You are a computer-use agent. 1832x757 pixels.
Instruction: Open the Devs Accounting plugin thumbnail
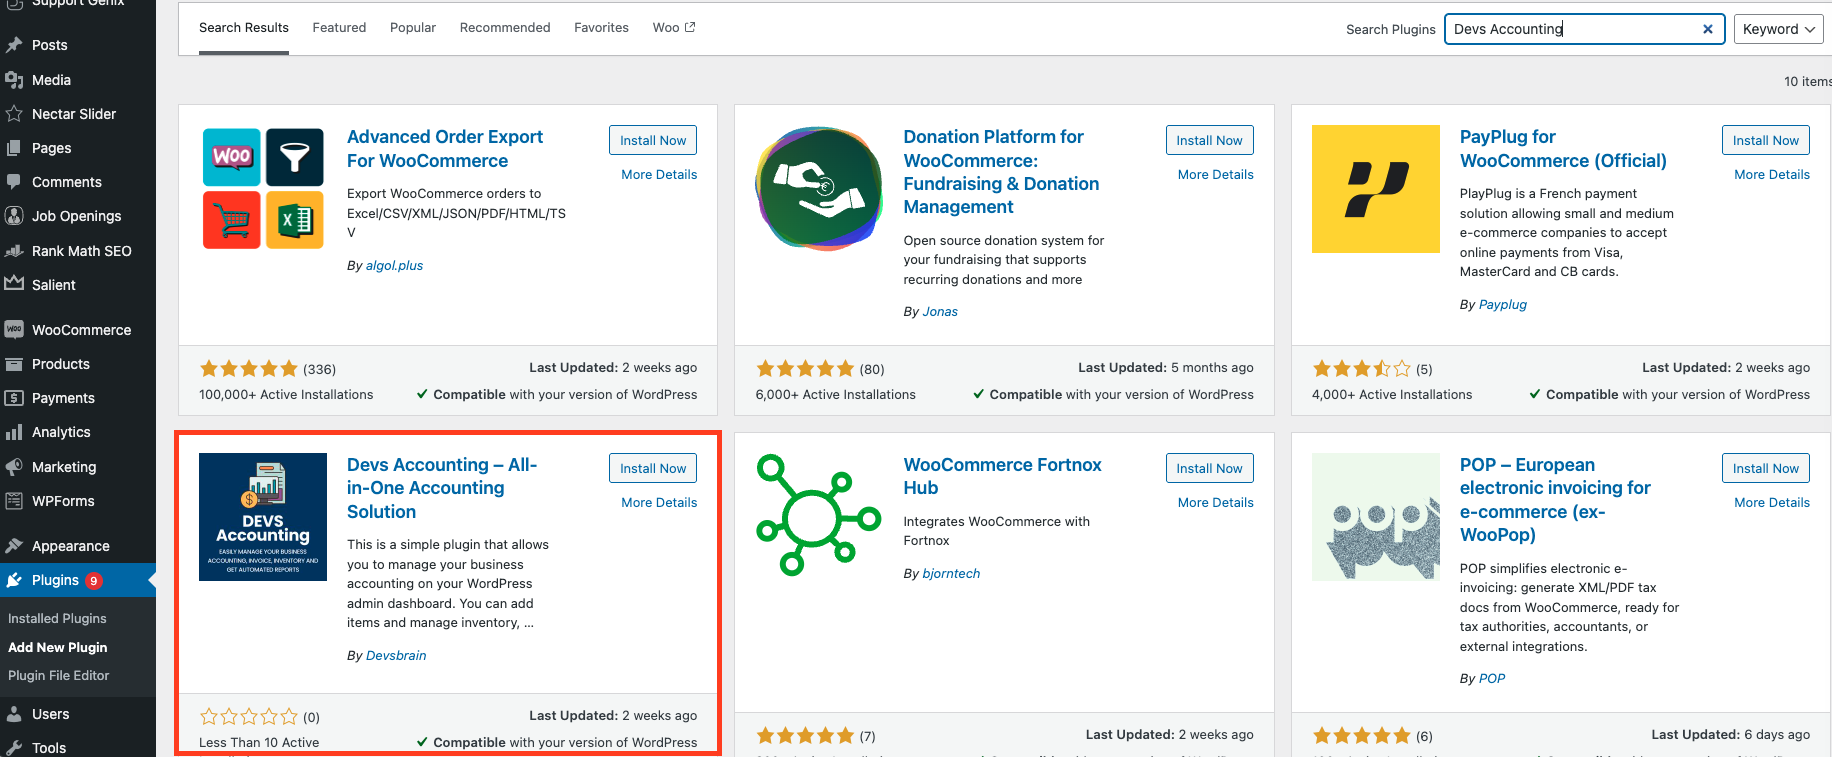pos(263,517)
